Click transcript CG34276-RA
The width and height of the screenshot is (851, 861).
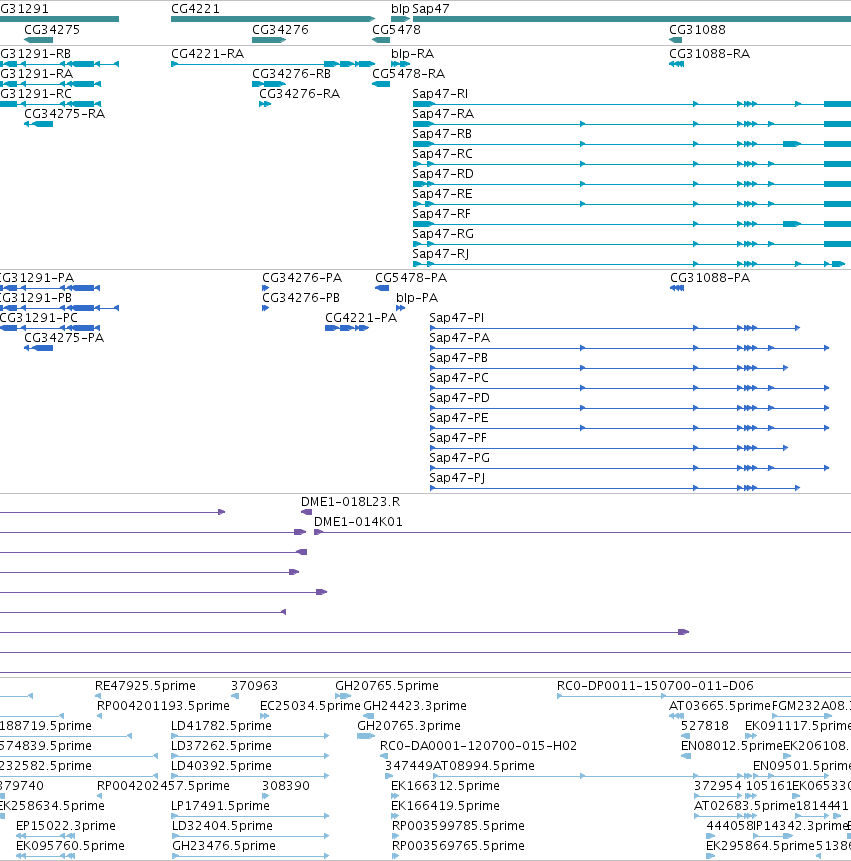click(299, 94)
